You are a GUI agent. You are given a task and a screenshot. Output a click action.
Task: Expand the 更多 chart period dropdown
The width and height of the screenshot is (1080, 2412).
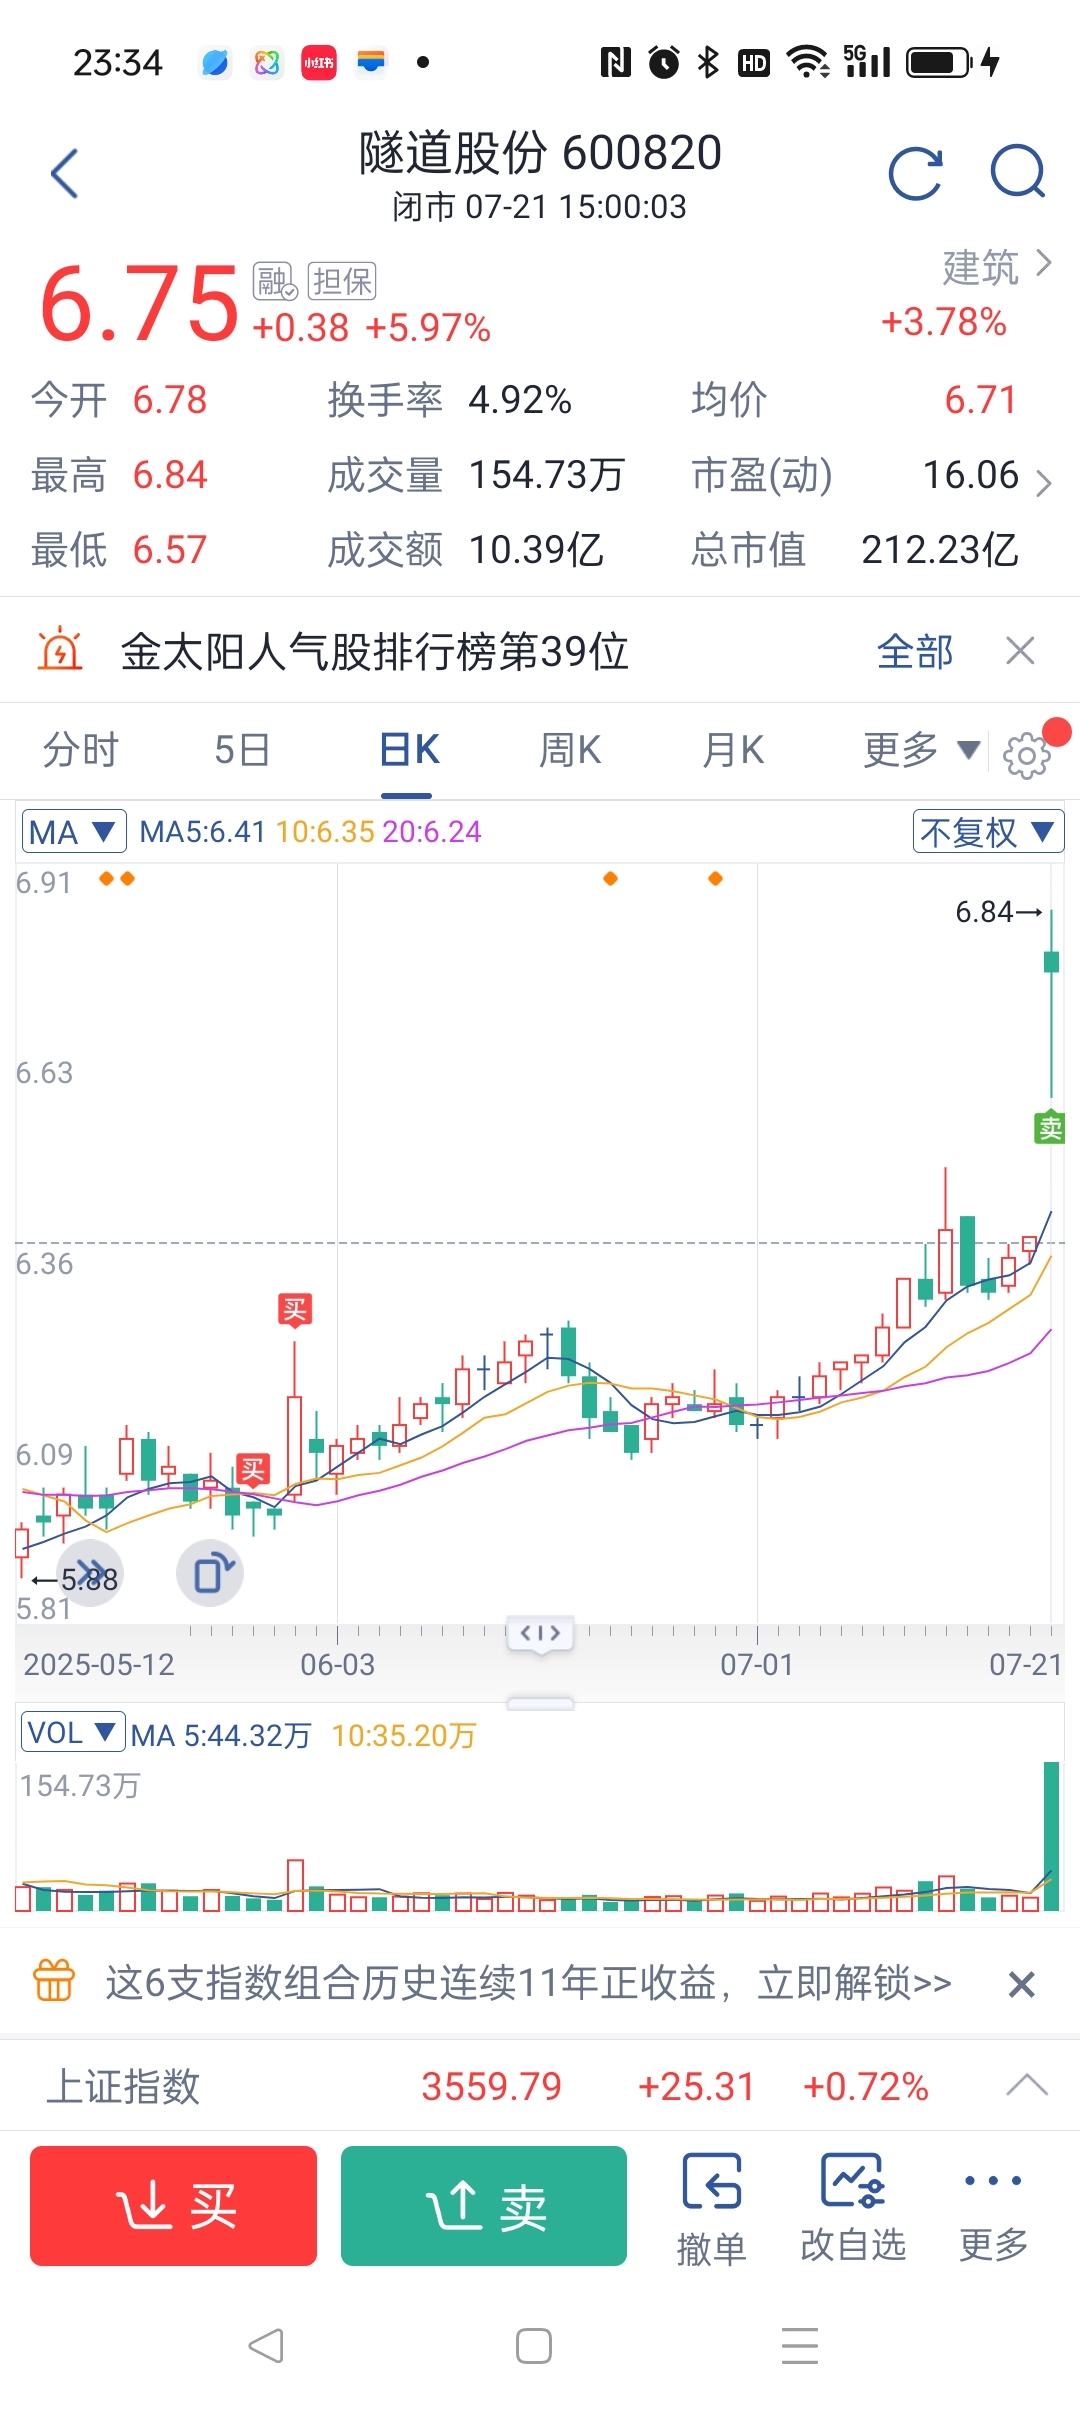coord(921,749)
